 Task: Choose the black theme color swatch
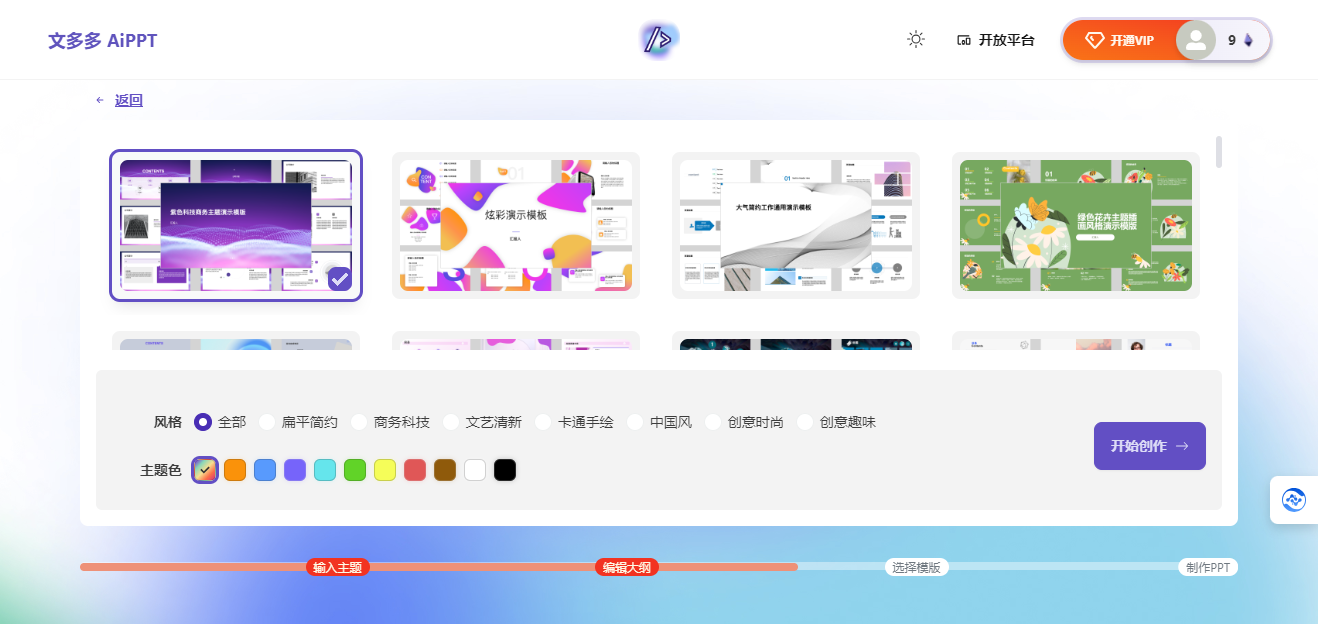coord(505,470)
